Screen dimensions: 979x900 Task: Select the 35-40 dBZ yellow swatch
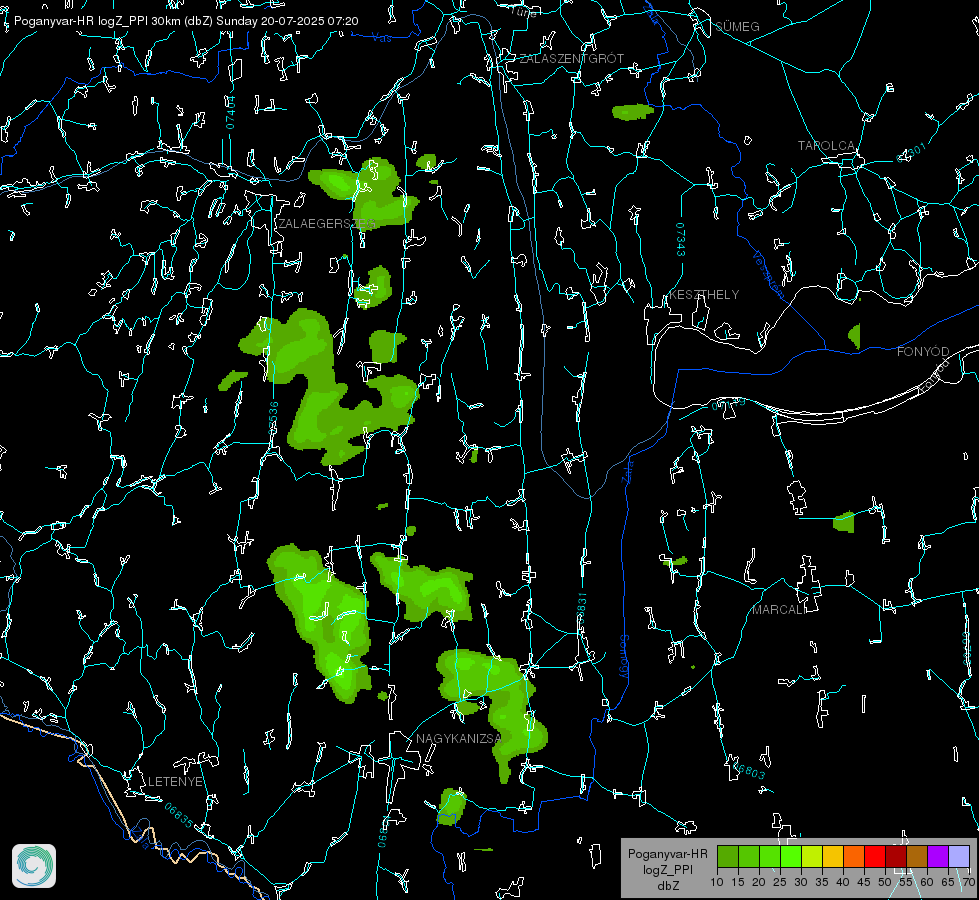(833, 856)
